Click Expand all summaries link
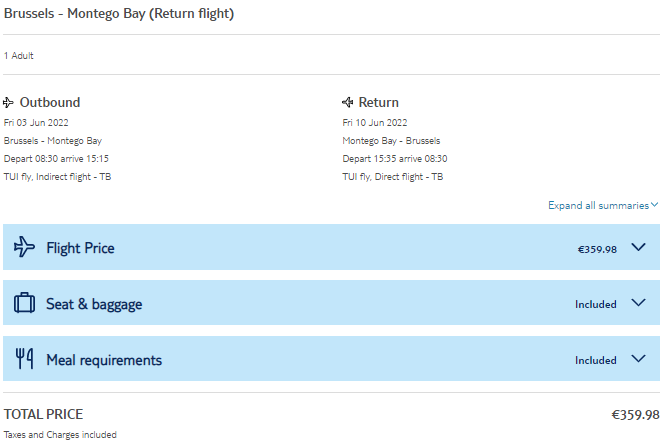This screenshot has width=668, height=444. tap(598, 205)
